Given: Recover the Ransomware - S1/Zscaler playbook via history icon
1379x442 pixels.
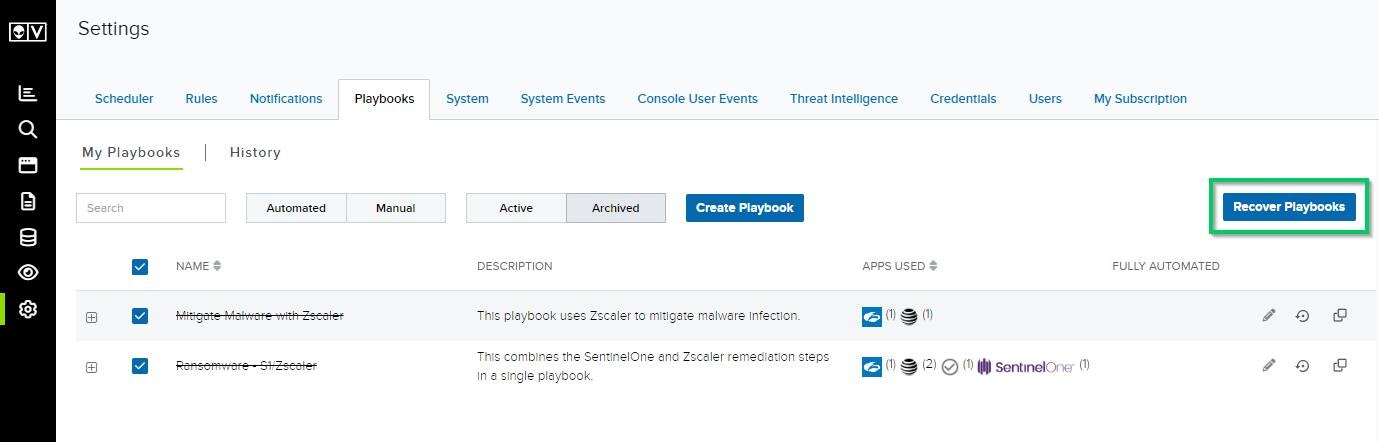Looking at the screenshot, I should (x=1302, y=366).
